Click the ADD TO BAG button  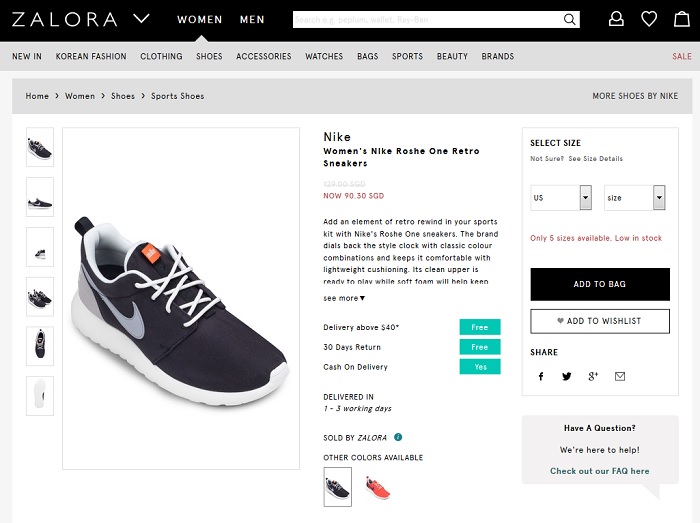600,284
